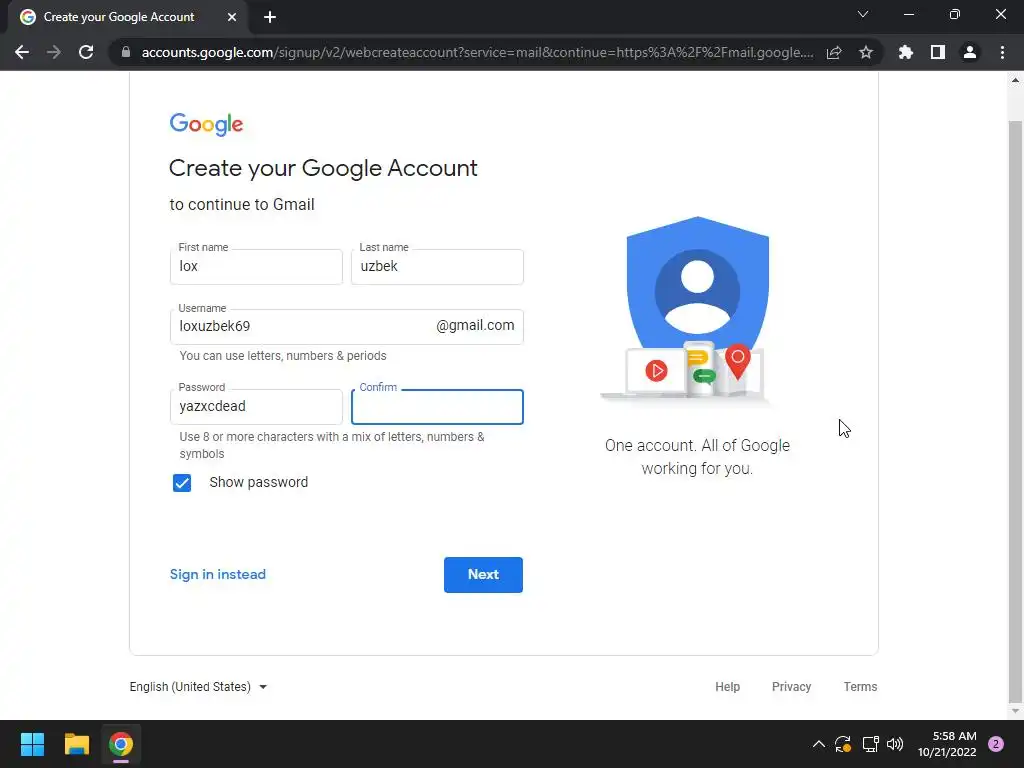Click the scrollbar up arrow
Viewport: 1024px width, 768px height.
(x=1015, y=80)
